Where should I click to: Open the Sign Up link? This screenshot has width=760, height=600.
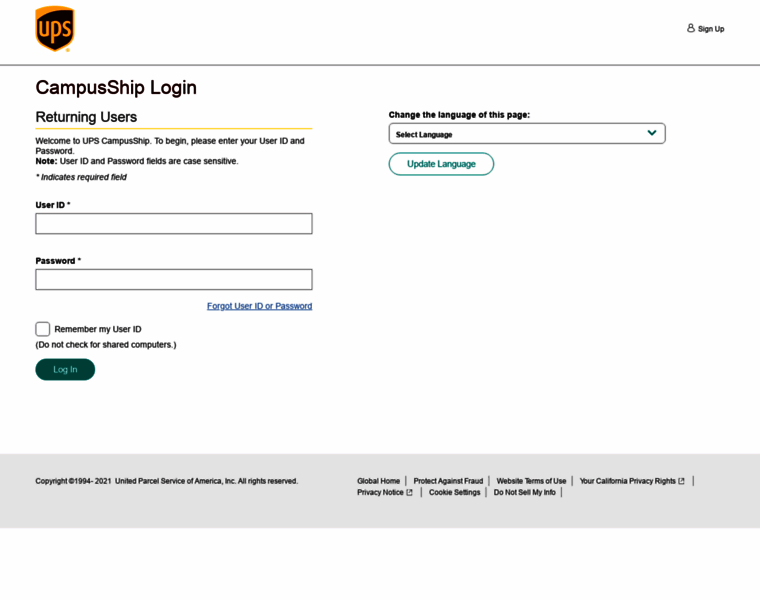(x=711, y=29)
